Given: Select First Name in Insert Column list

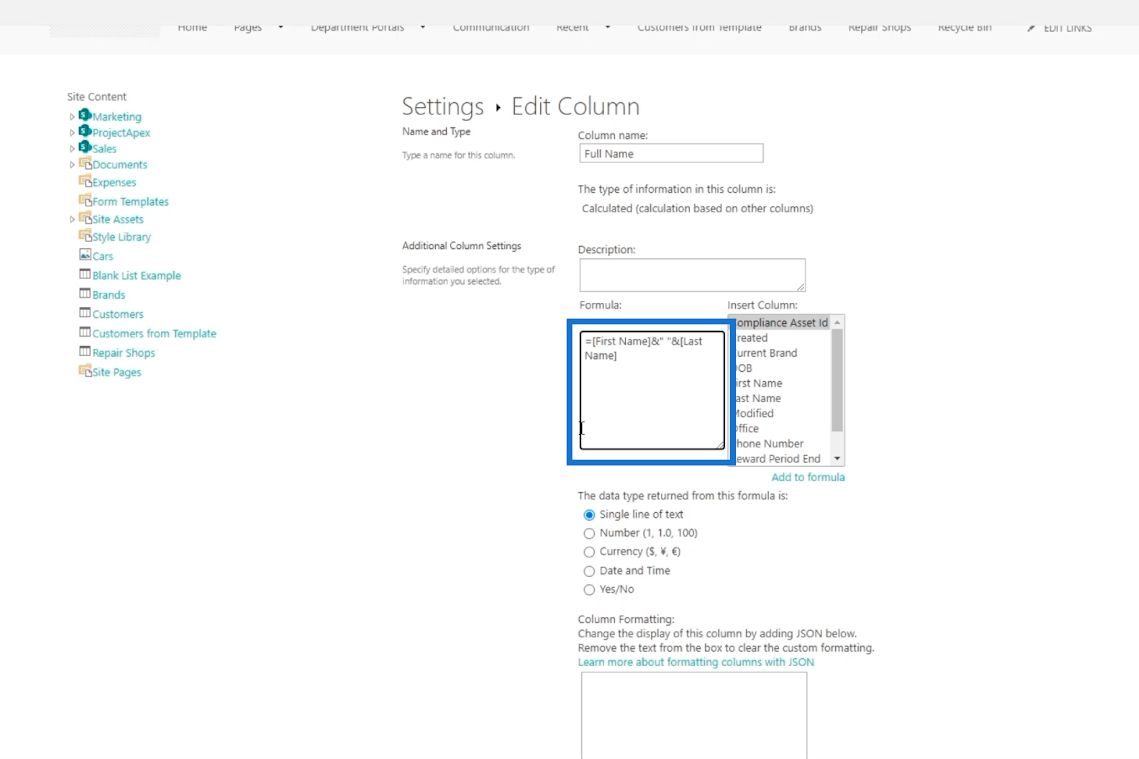Looking at the screenshot, I should click(x=782, y=383).
